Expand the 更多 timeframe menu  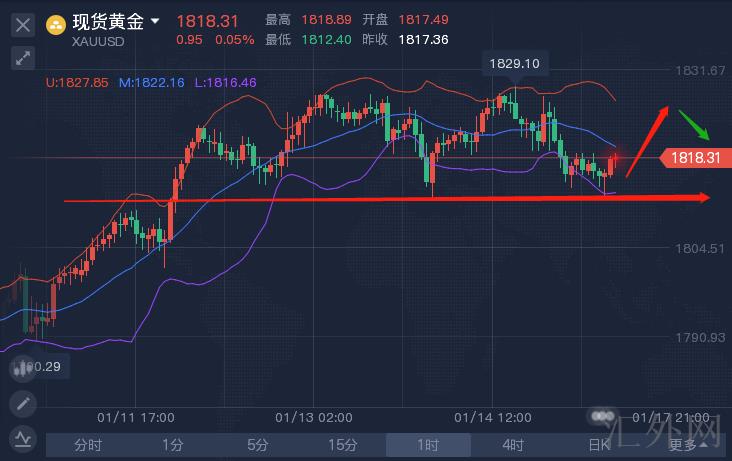[683, 445]
